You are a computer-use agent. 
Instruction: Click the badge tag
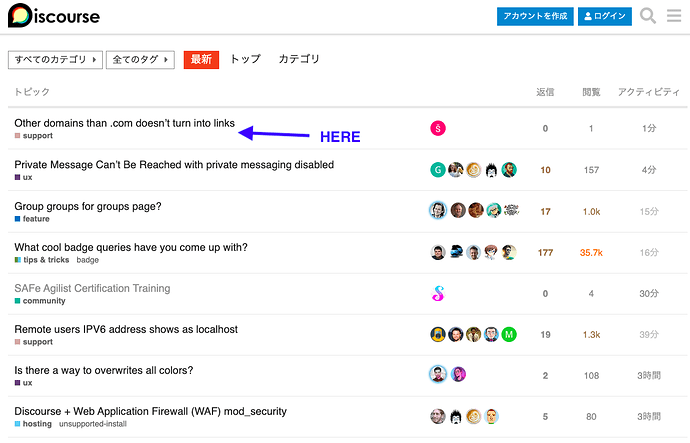(x=88, y=260)
